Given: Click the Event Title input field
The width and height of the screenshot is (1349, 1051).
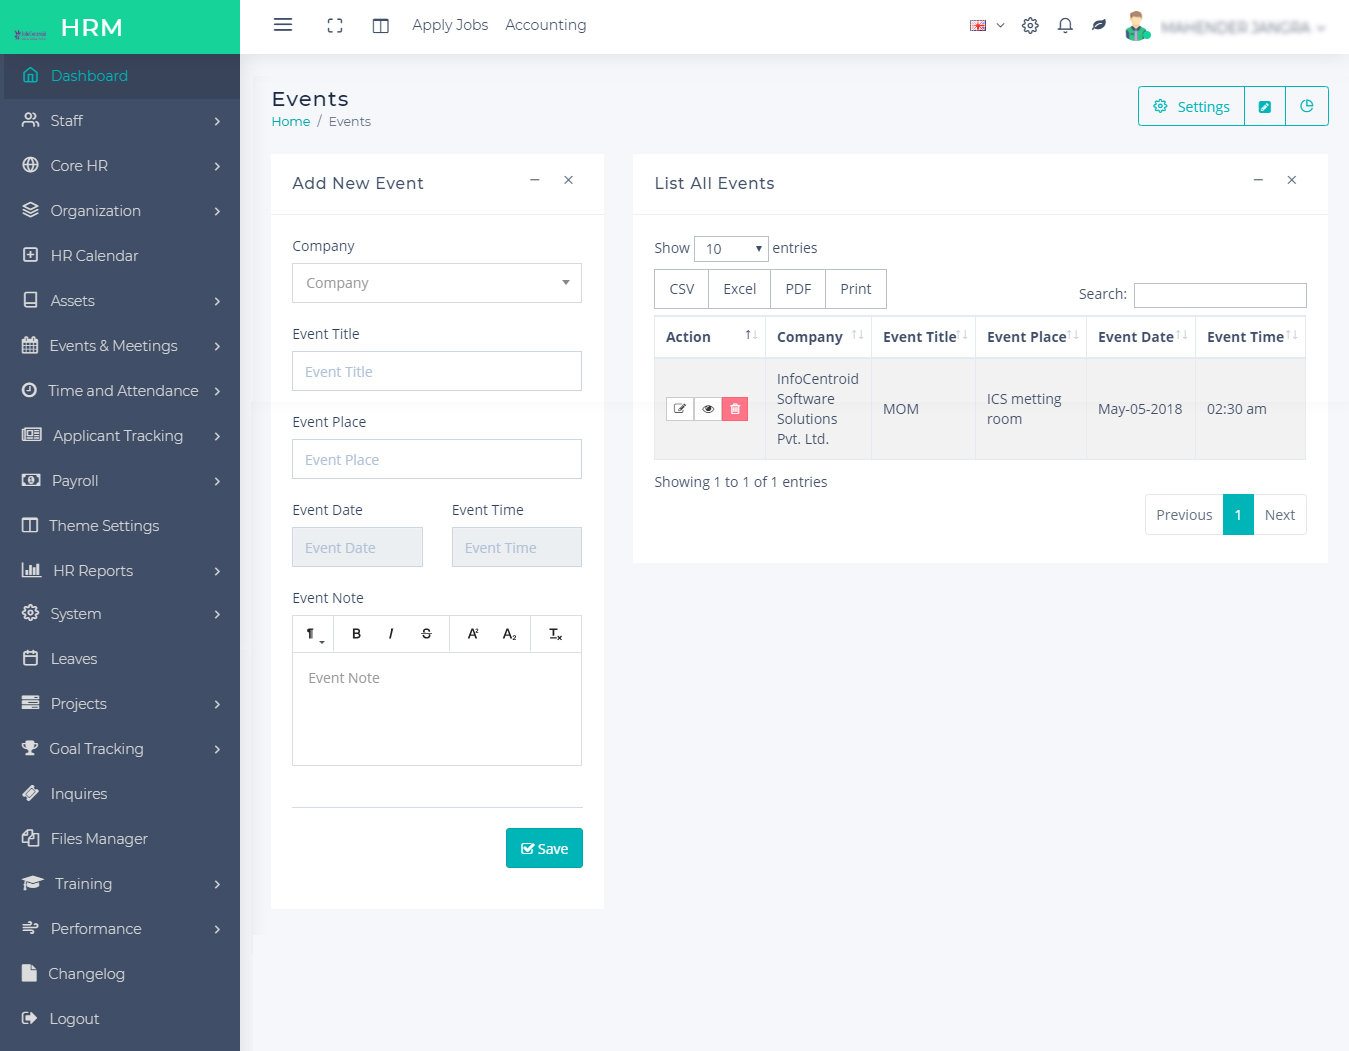Looking at the screenshot, I should (437, 372).
